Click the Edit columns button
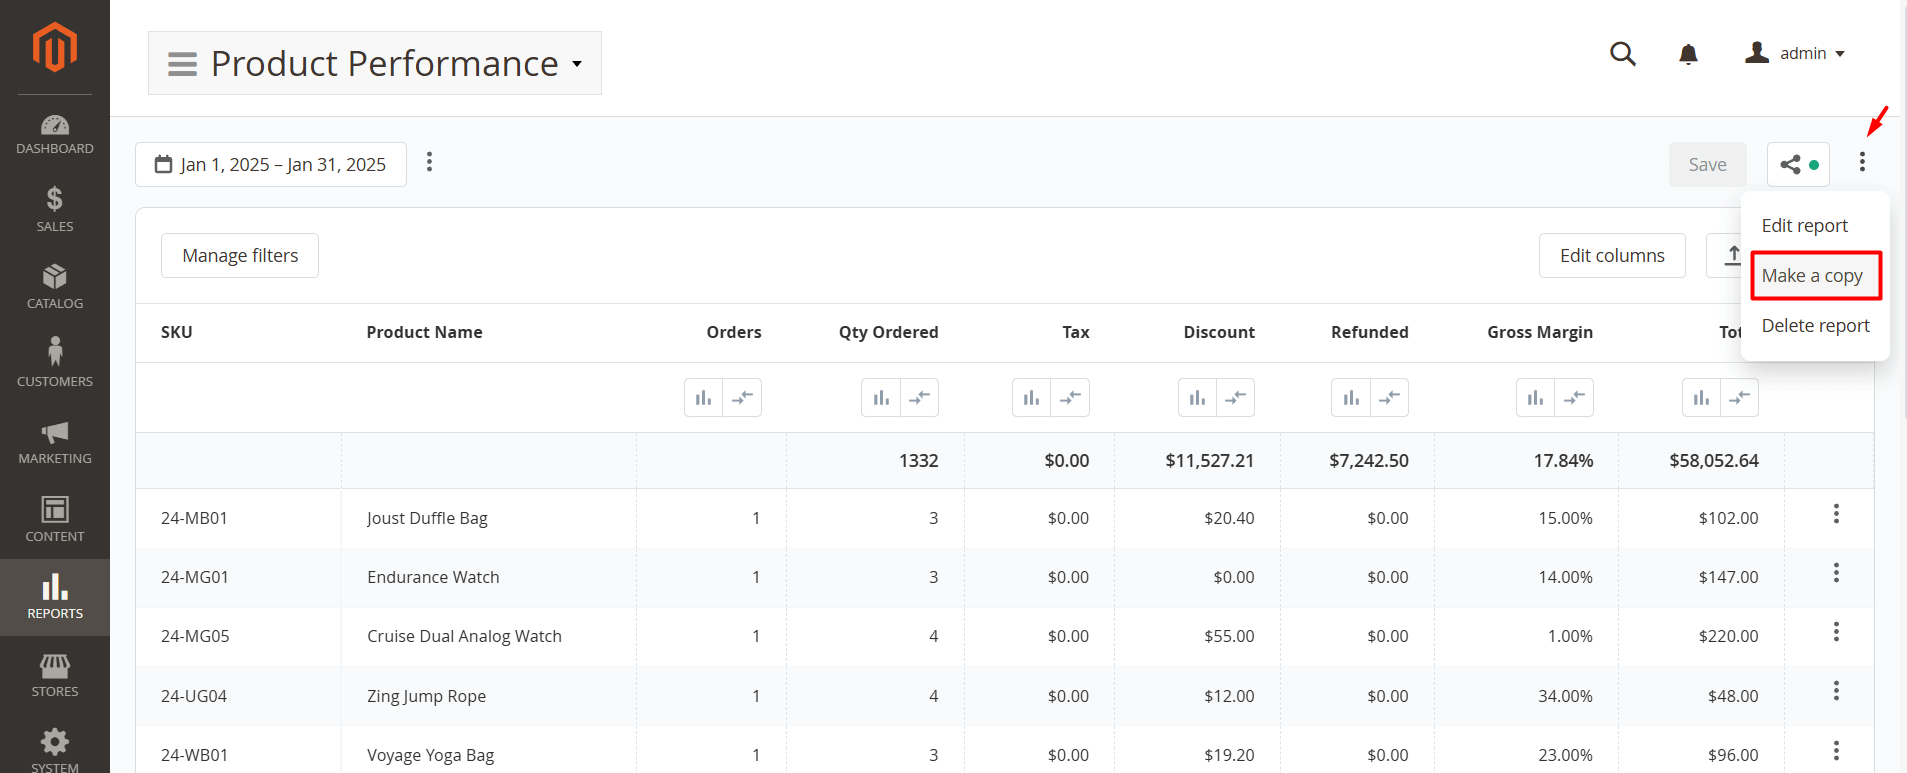Screen dimensions: 1907x773 (x=1611, y=256)
